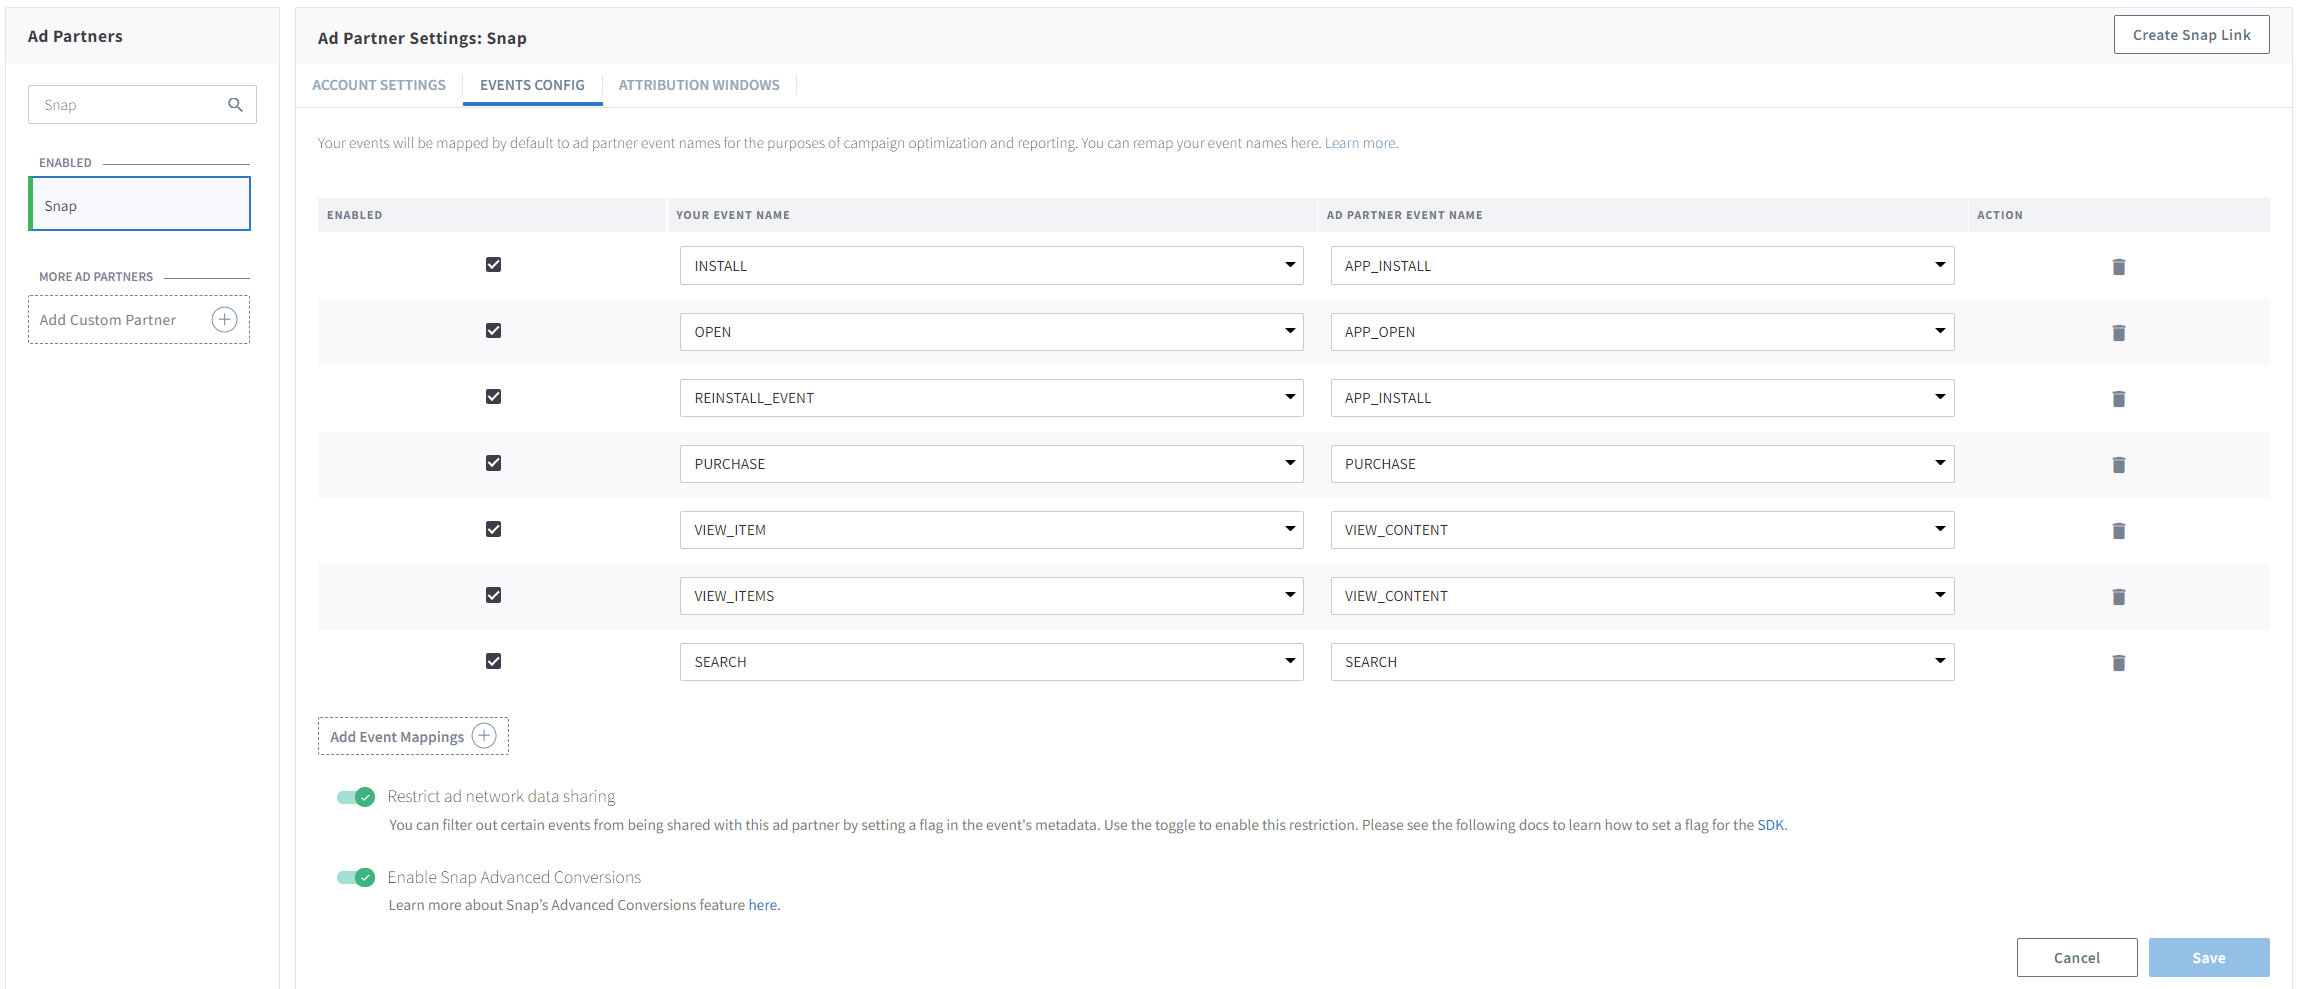The width and height of the screenshot is (2299, 989).
Task: Uncheck the SEARCH row enabled checkbox
Action: tap(493, 661)
